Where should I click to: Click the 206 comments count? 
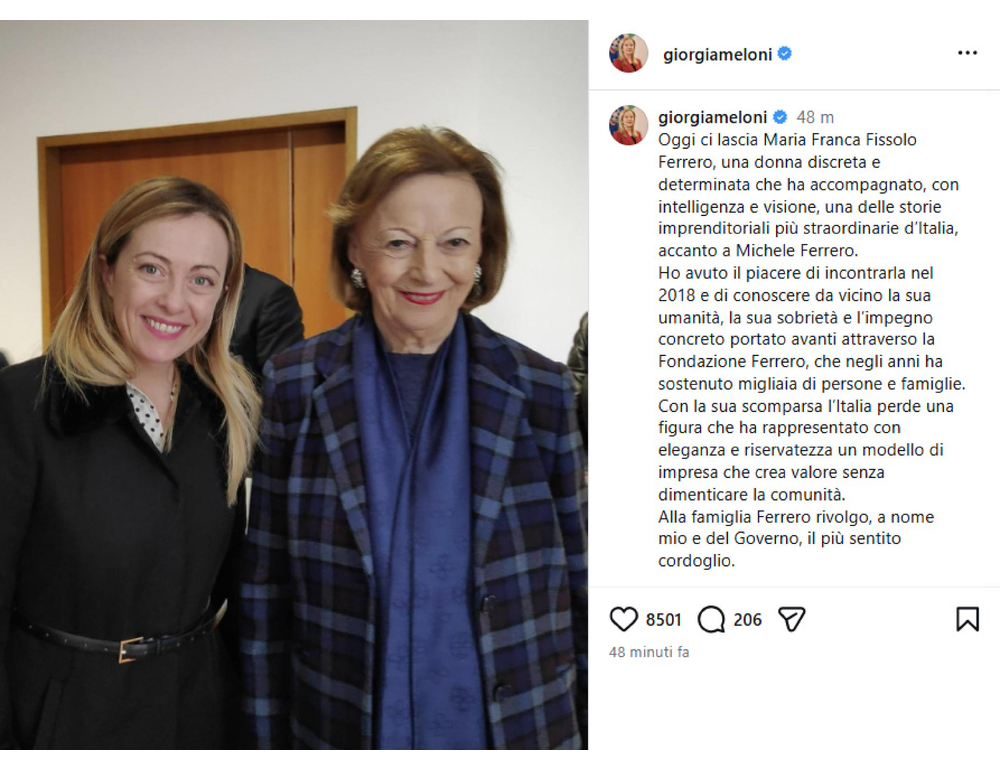click(x=747, y=620)
